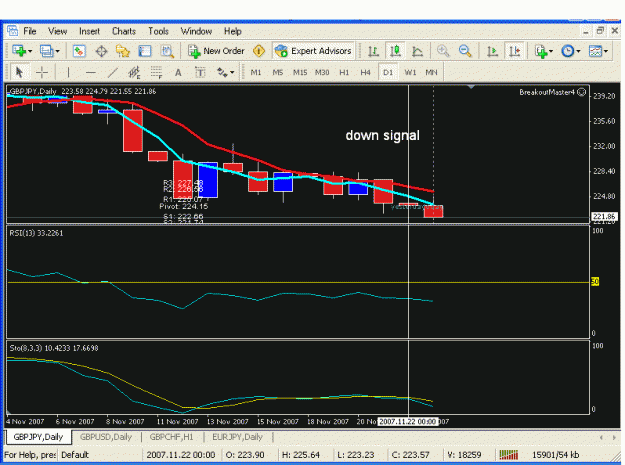
Task: Open the Help menu
Action: (232, 31)
